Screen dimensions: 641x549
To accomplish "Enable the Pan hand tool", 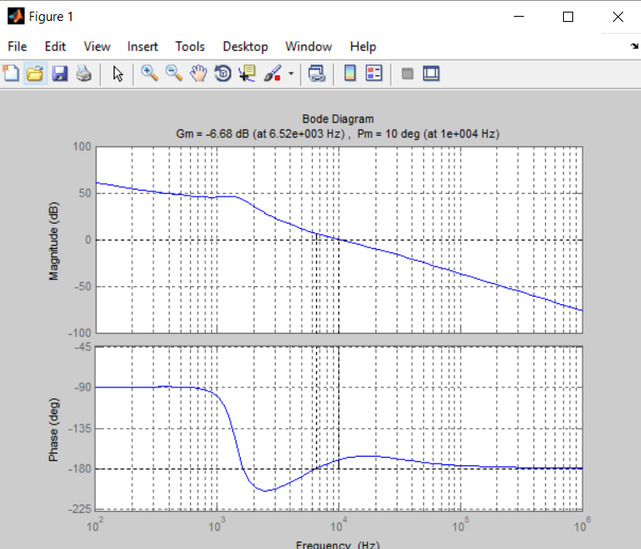I will point(198,73).
